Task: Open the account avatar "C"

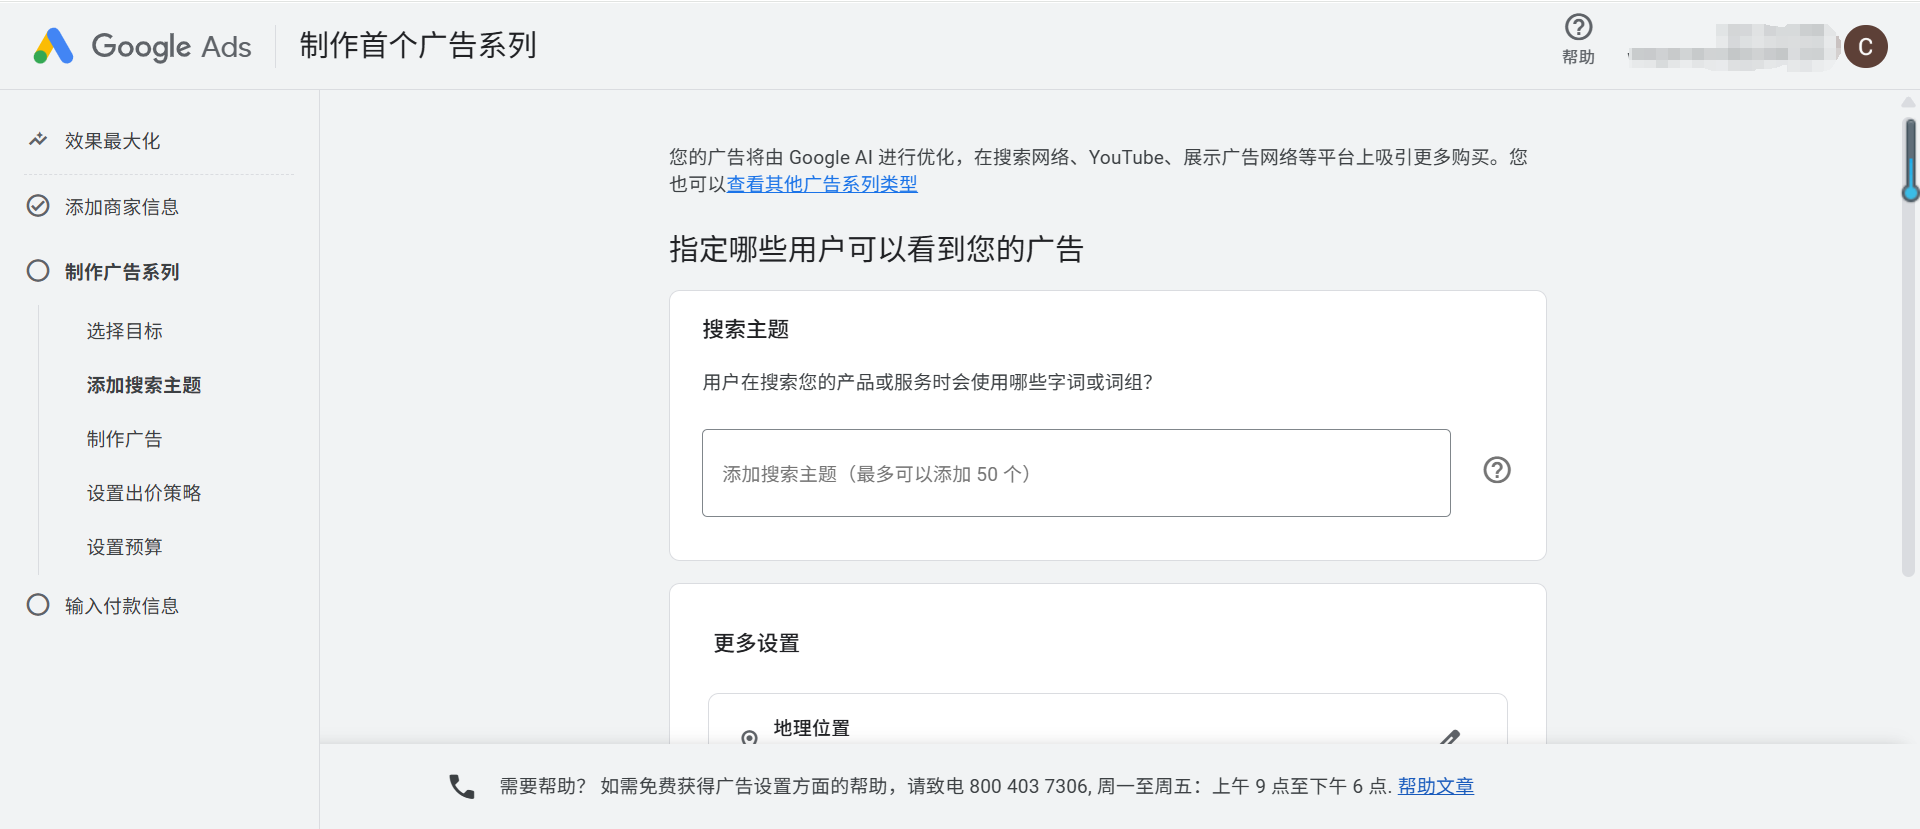Action: [x=1865, y=47]
